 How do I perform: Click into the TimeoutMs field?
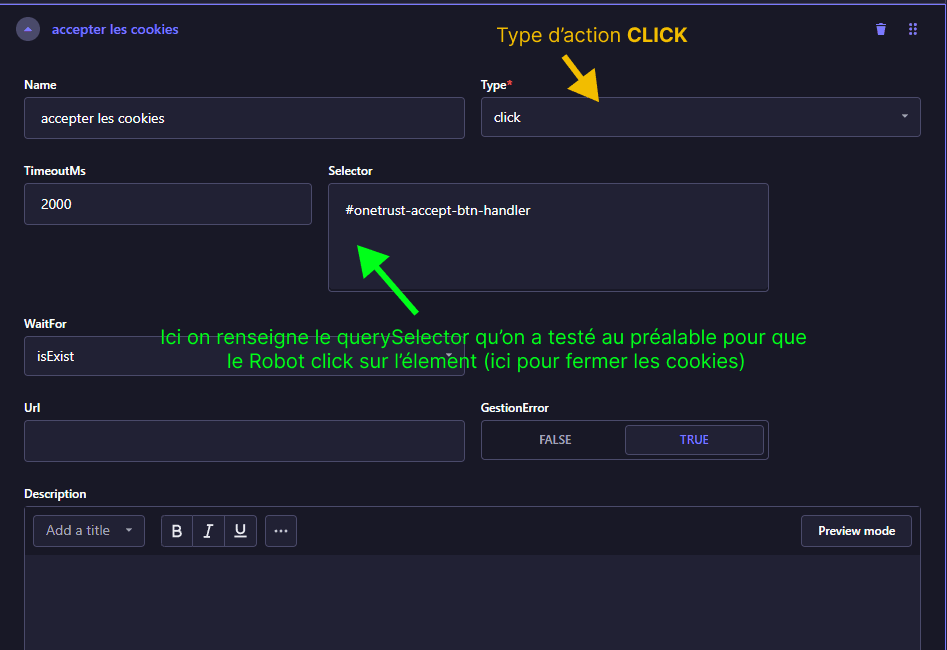pyautogui.click(x=167, y=204)
